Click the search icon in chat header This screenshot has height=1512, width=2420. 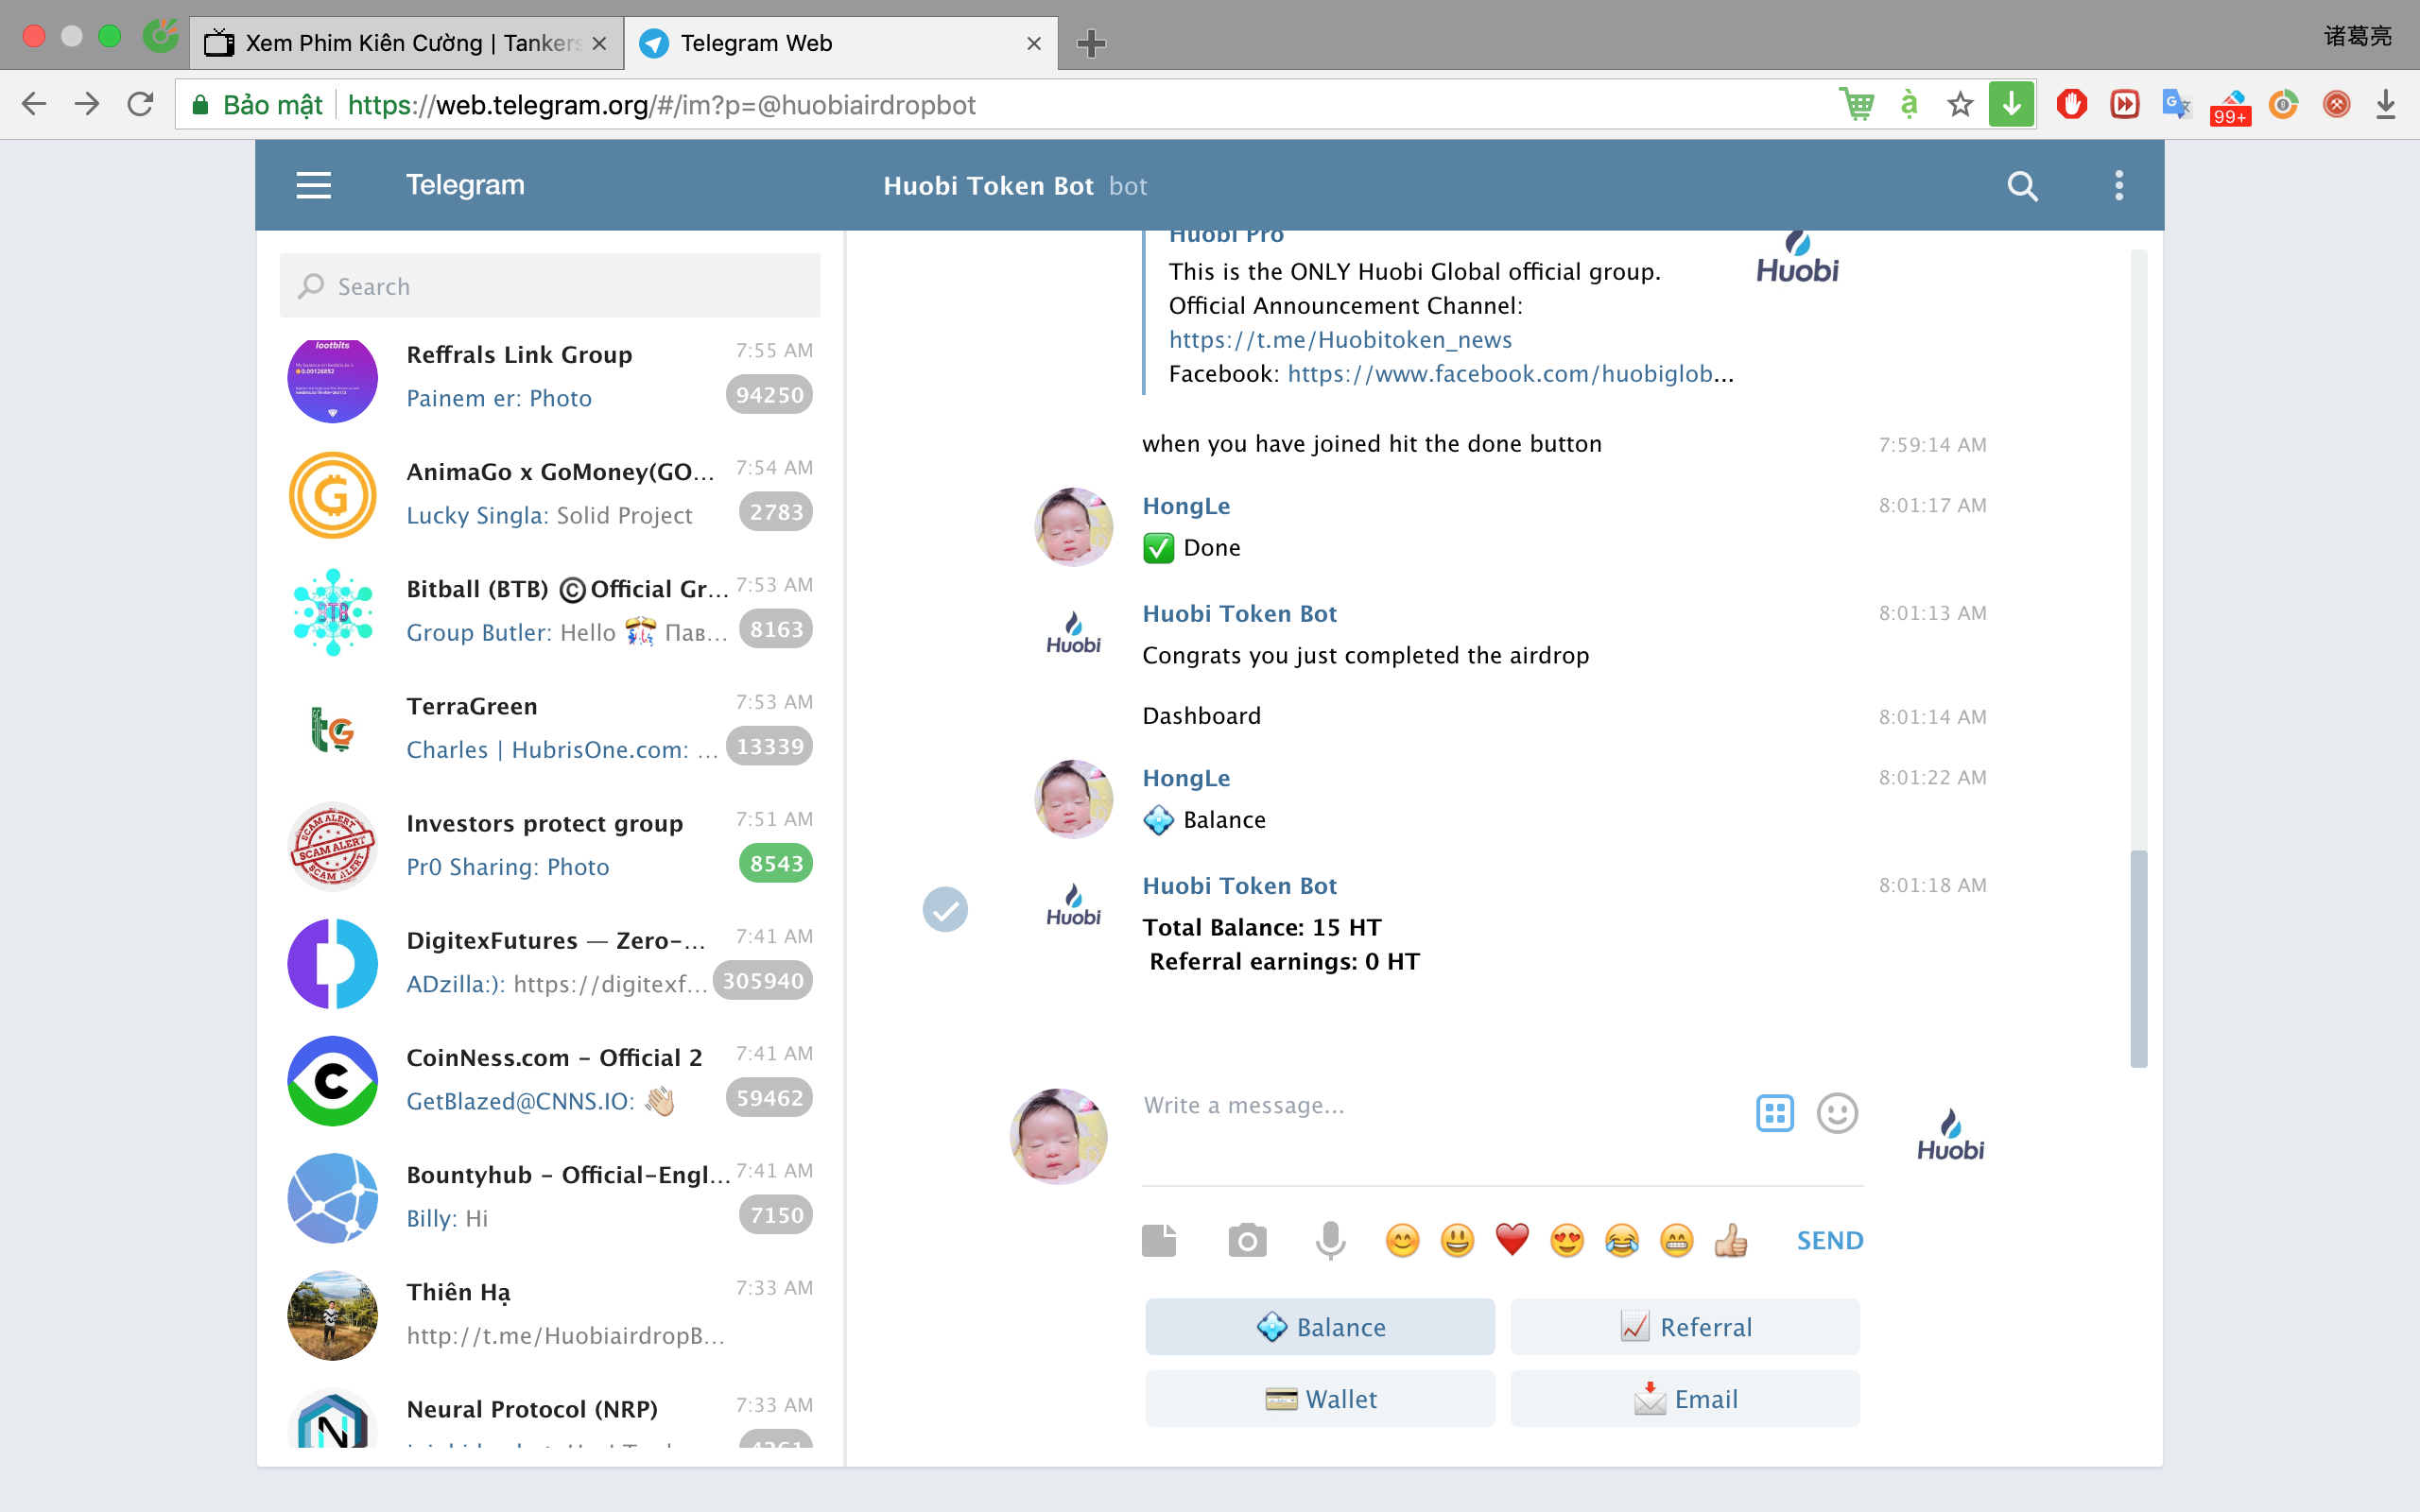2021,185
